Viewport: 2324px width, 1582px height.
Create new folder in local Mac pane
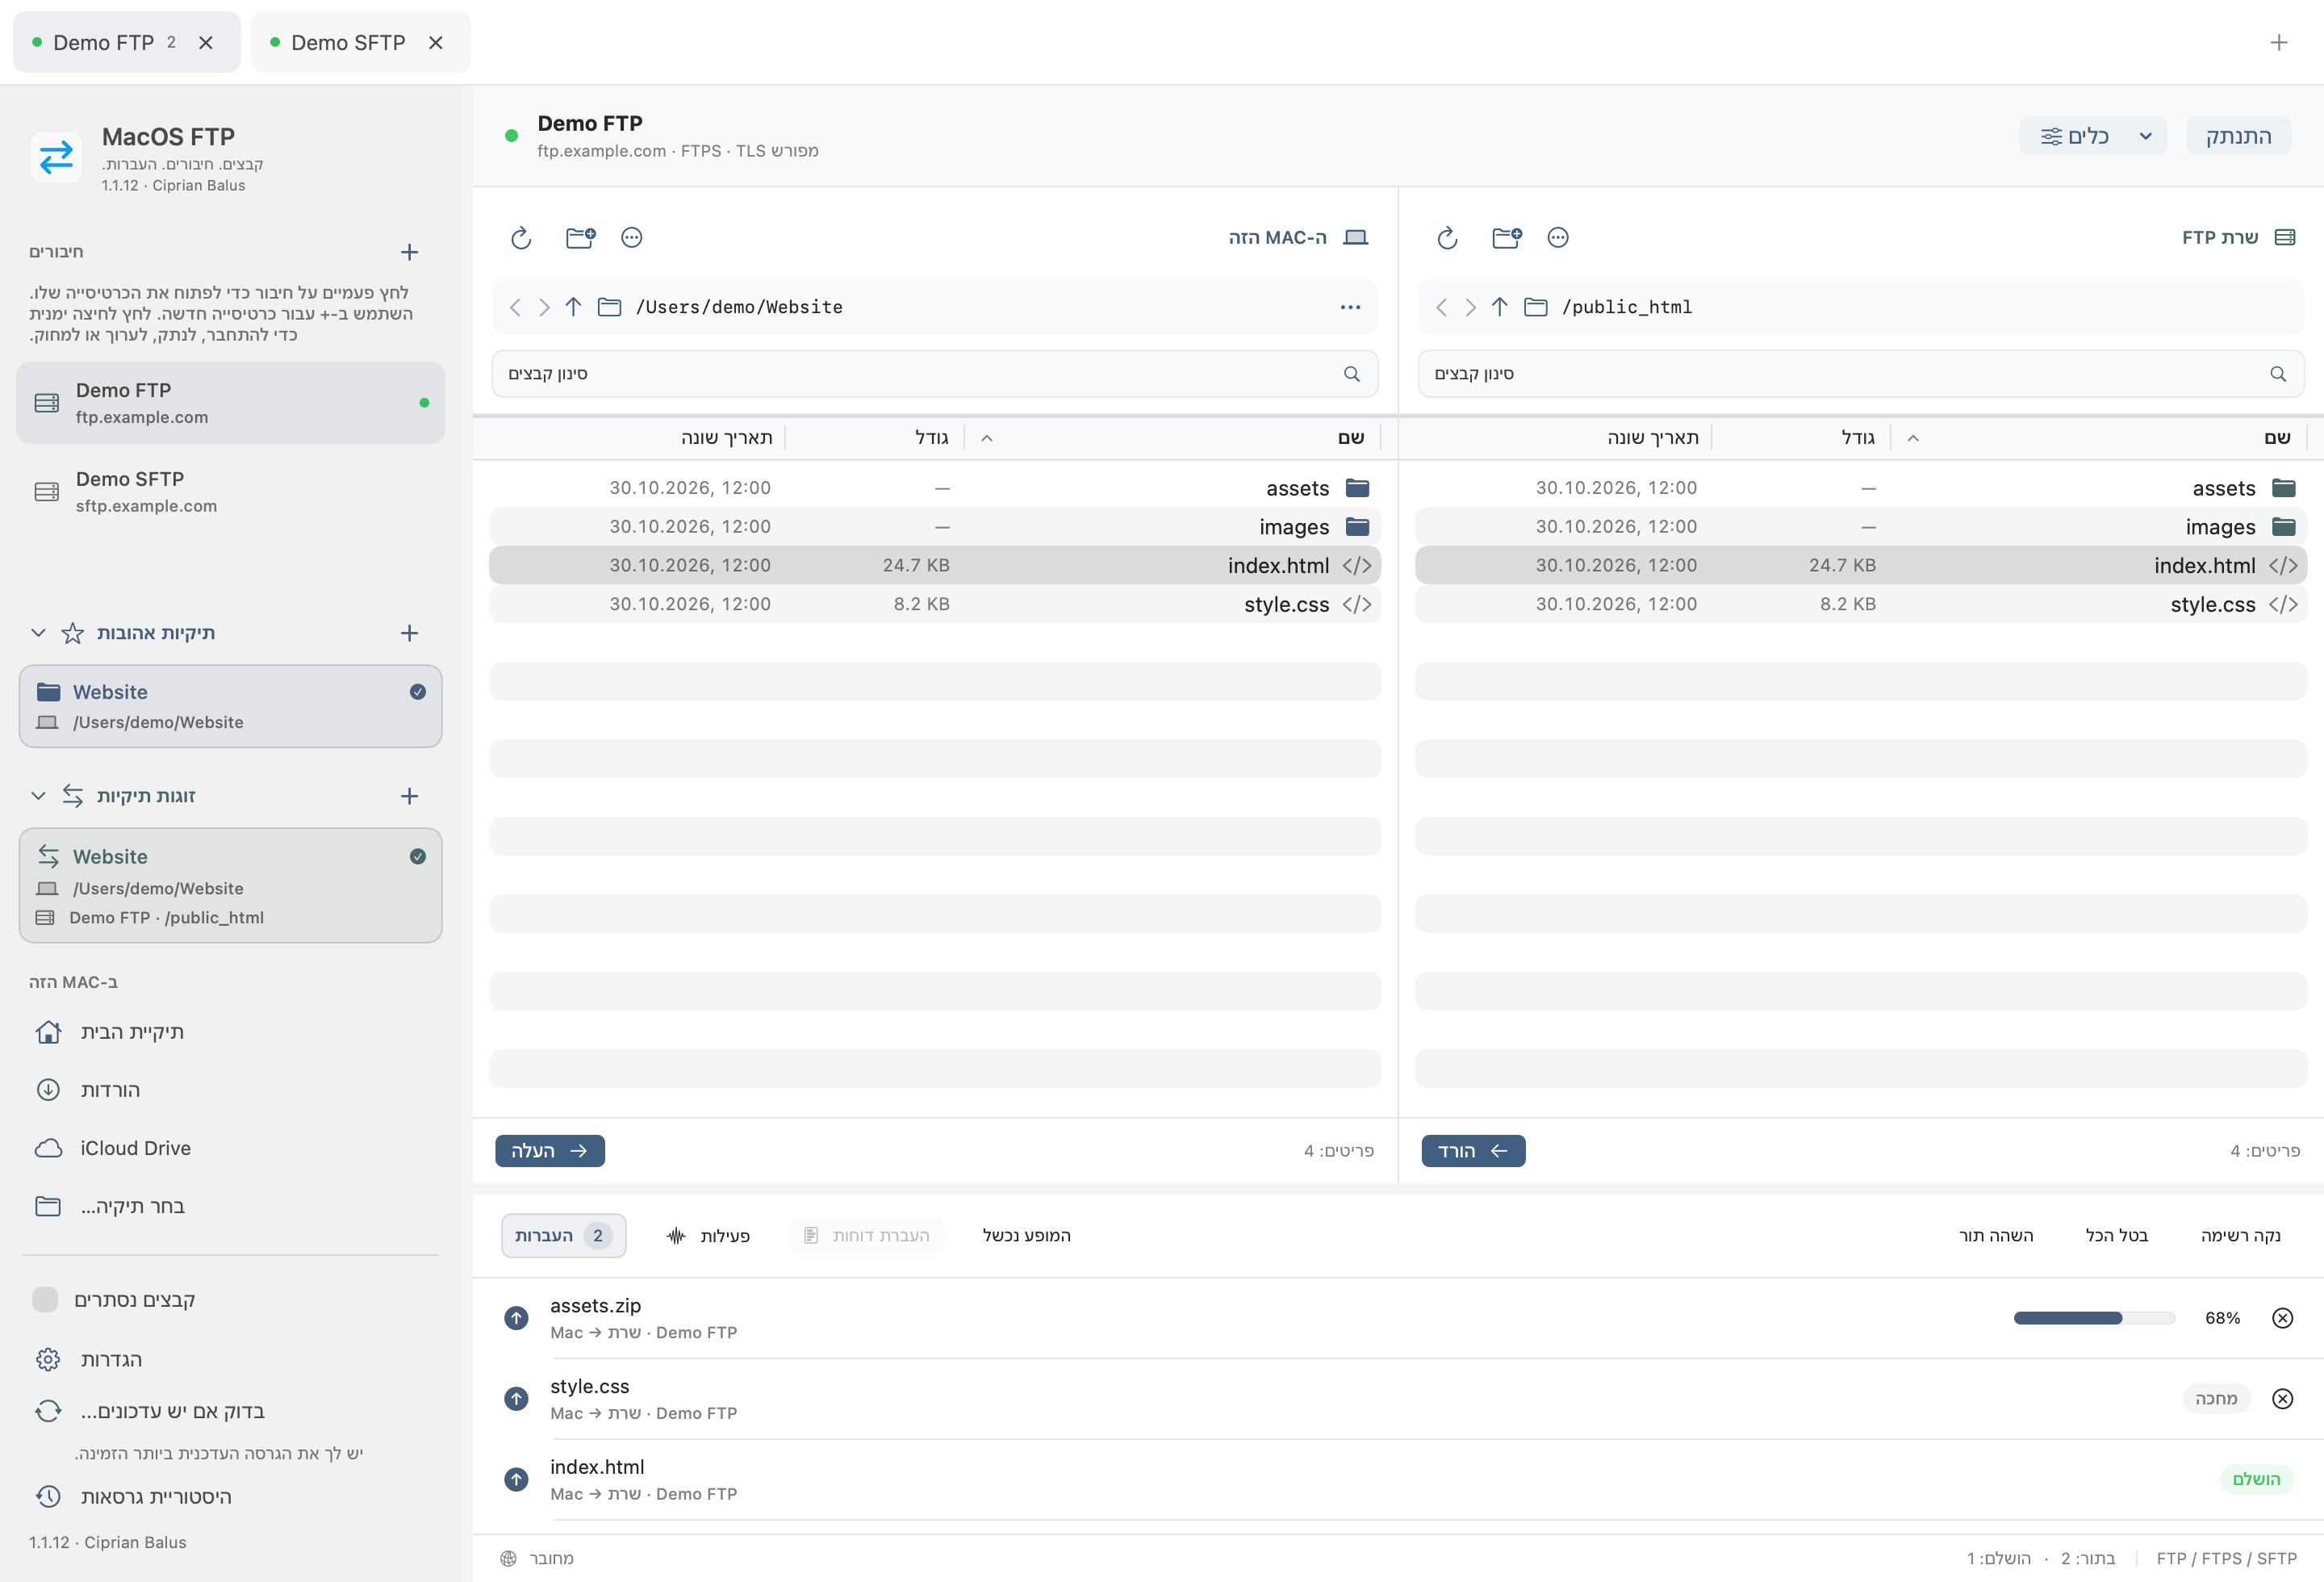580,237
